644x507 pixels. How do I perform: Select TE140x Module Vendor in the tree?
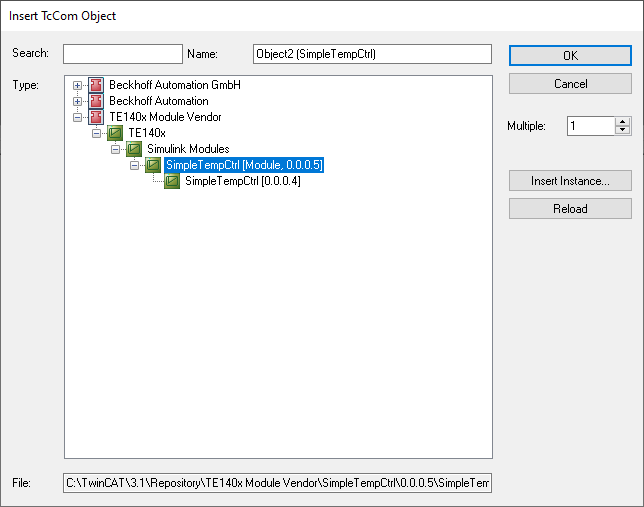click(x=165, y=117)
